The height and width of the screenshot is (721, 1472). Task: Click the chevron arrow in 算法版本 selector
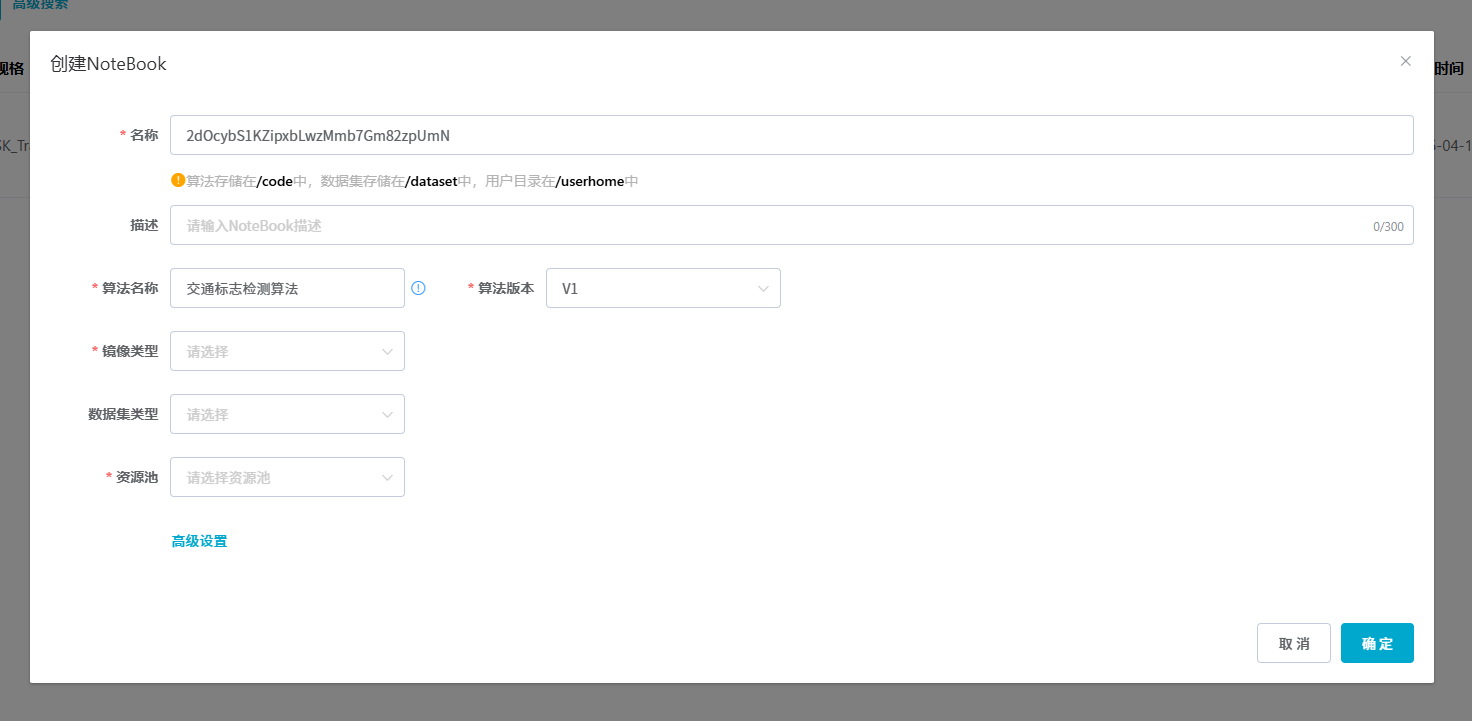763,289
